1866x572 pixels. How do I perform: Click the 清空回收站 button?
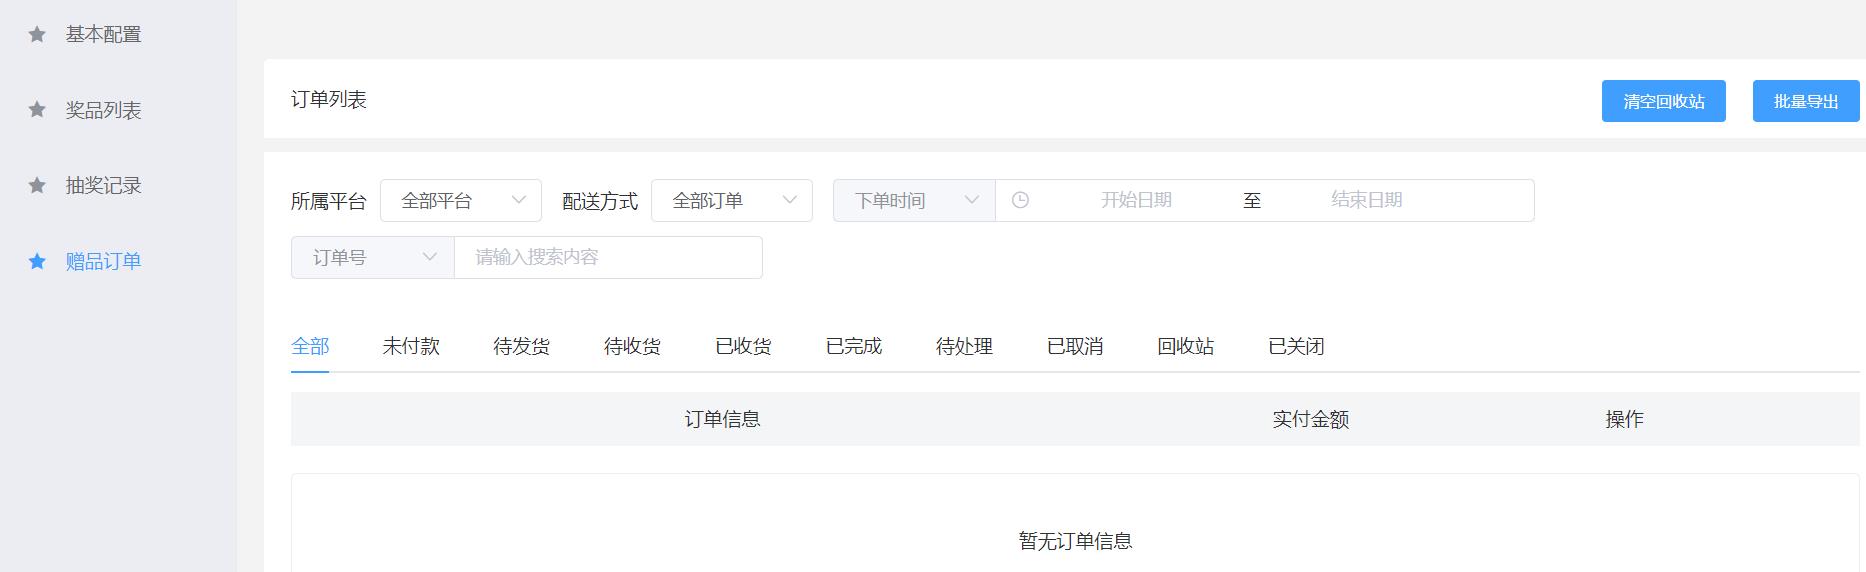point(1663,101)
